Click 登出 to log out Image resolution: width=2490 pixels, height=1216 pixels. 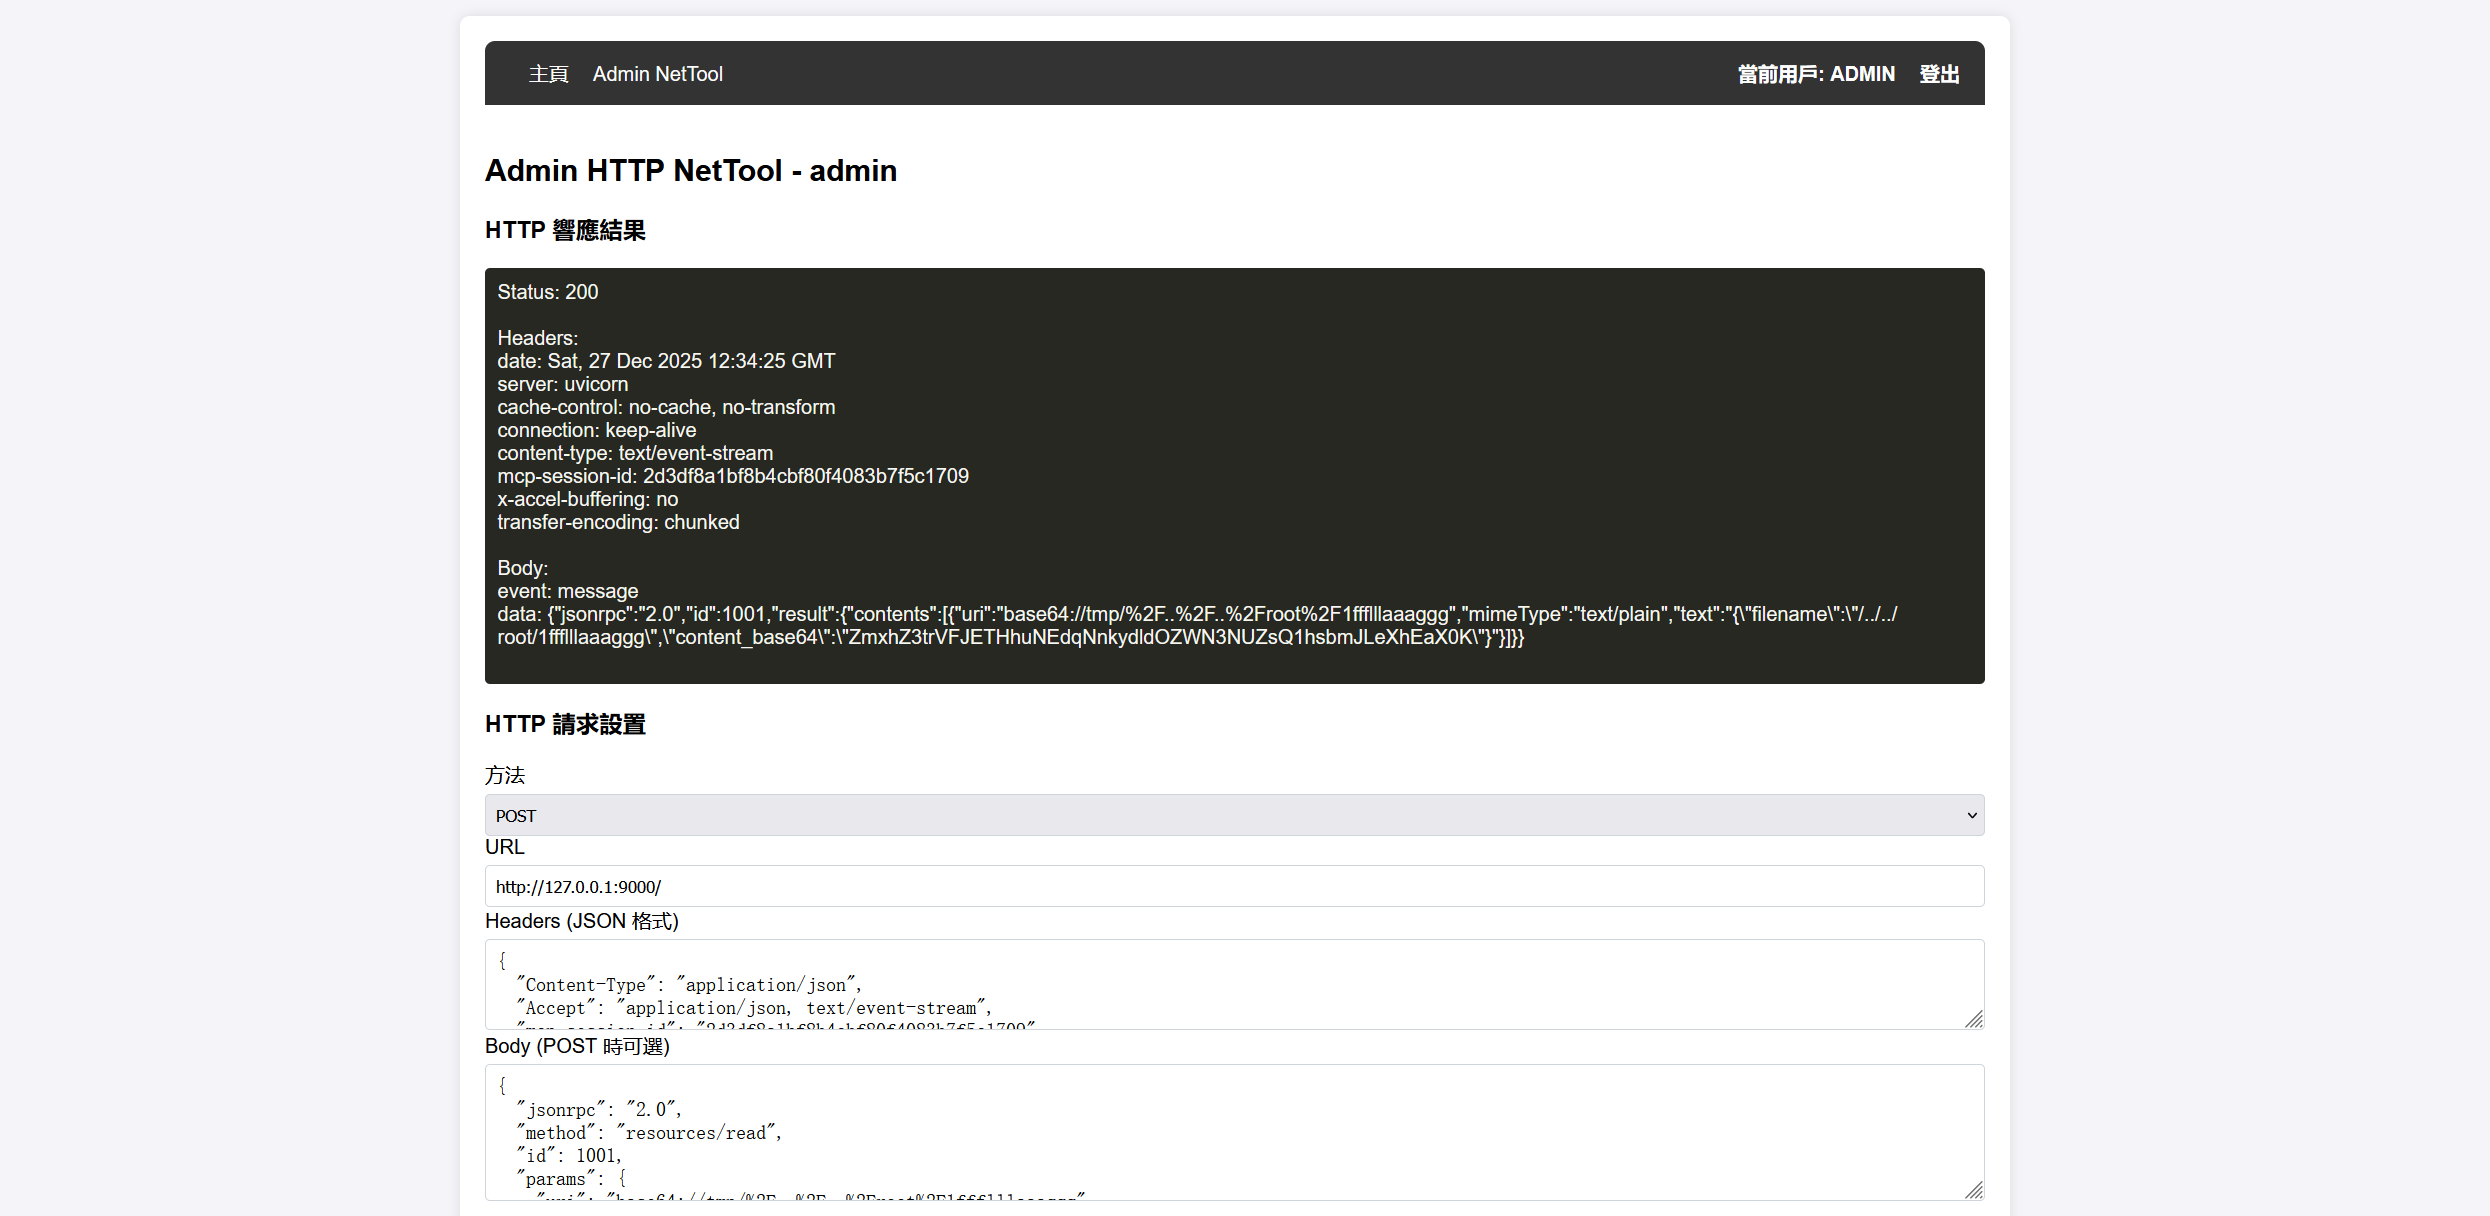1938,74
